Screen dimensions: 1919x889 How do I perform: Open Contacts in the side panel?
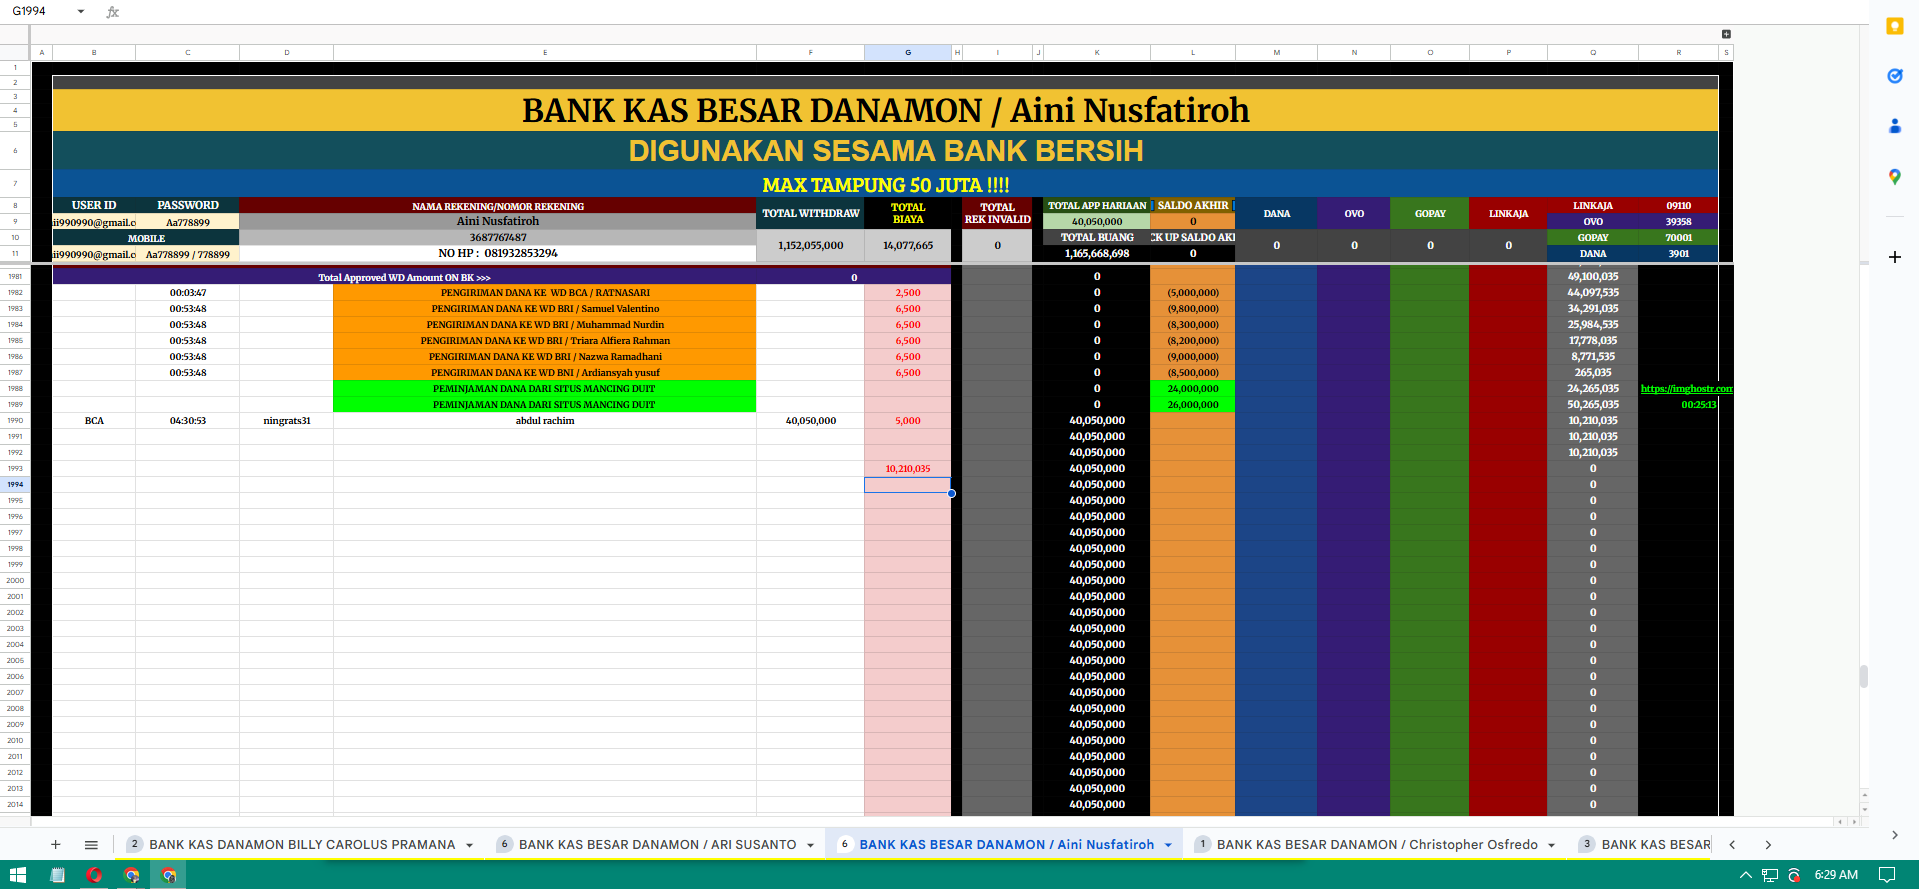pos(1894,126)
